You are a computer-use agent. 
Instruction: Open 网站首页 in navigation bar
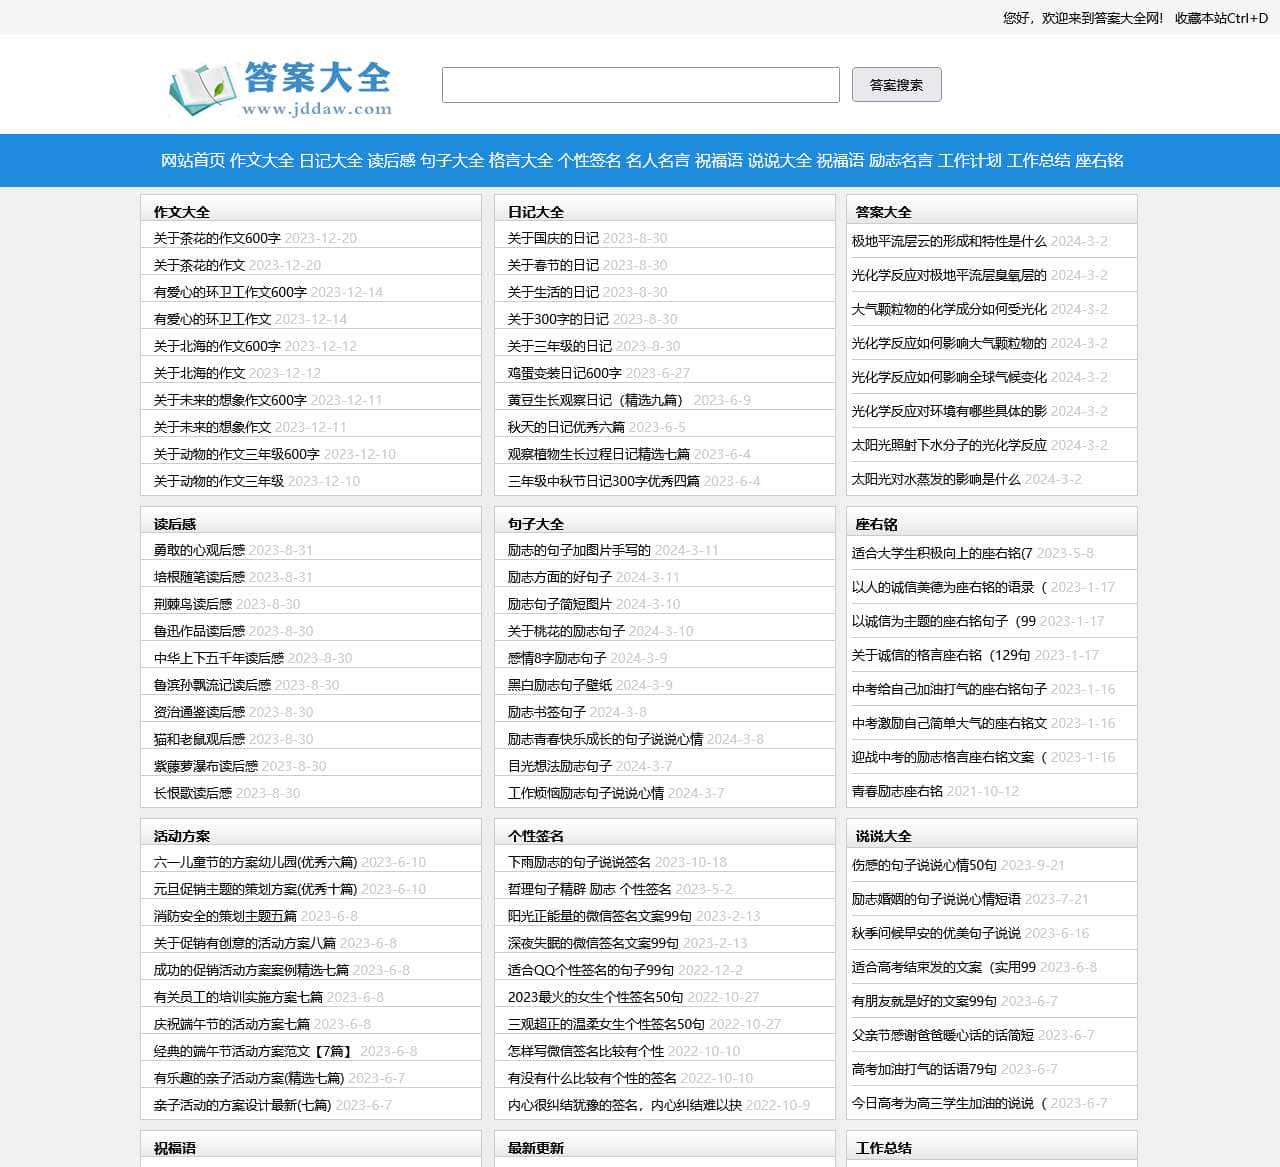[x=193, y=160]
